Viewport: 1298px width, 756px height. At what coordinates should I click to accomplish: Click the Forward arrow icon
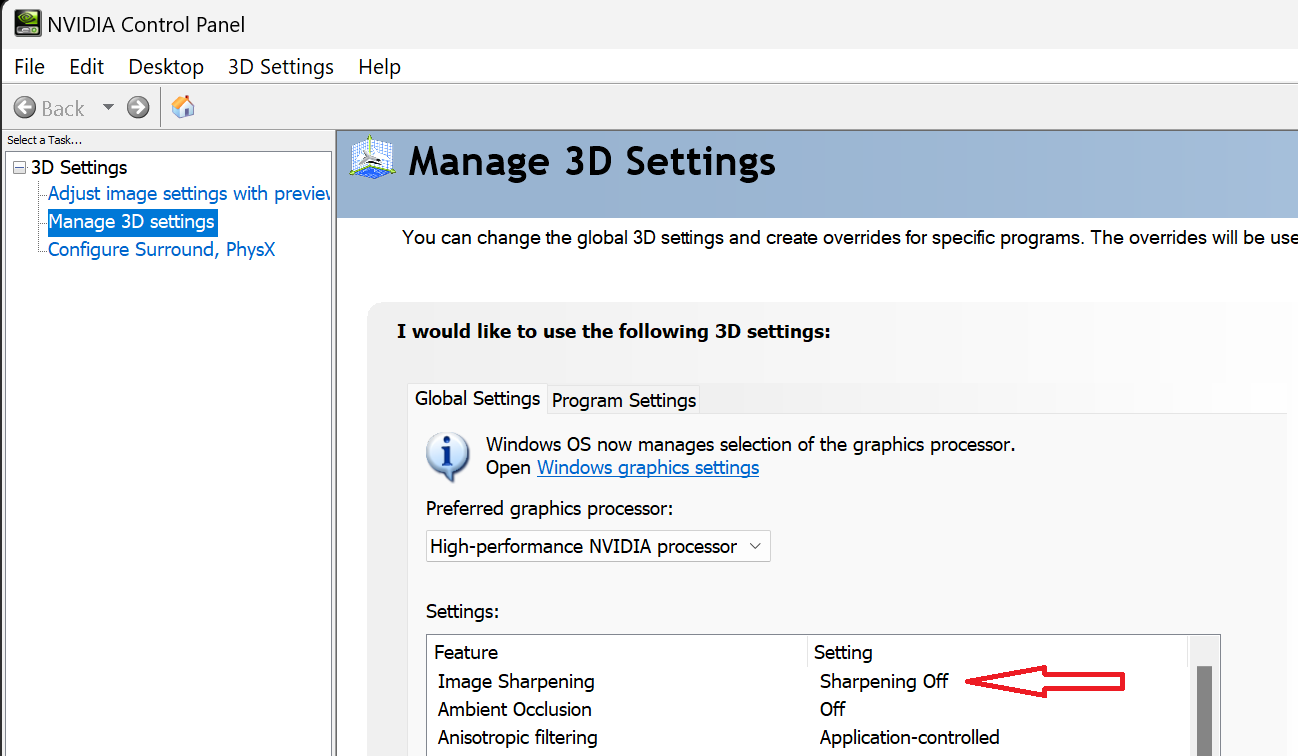(138, 107)
